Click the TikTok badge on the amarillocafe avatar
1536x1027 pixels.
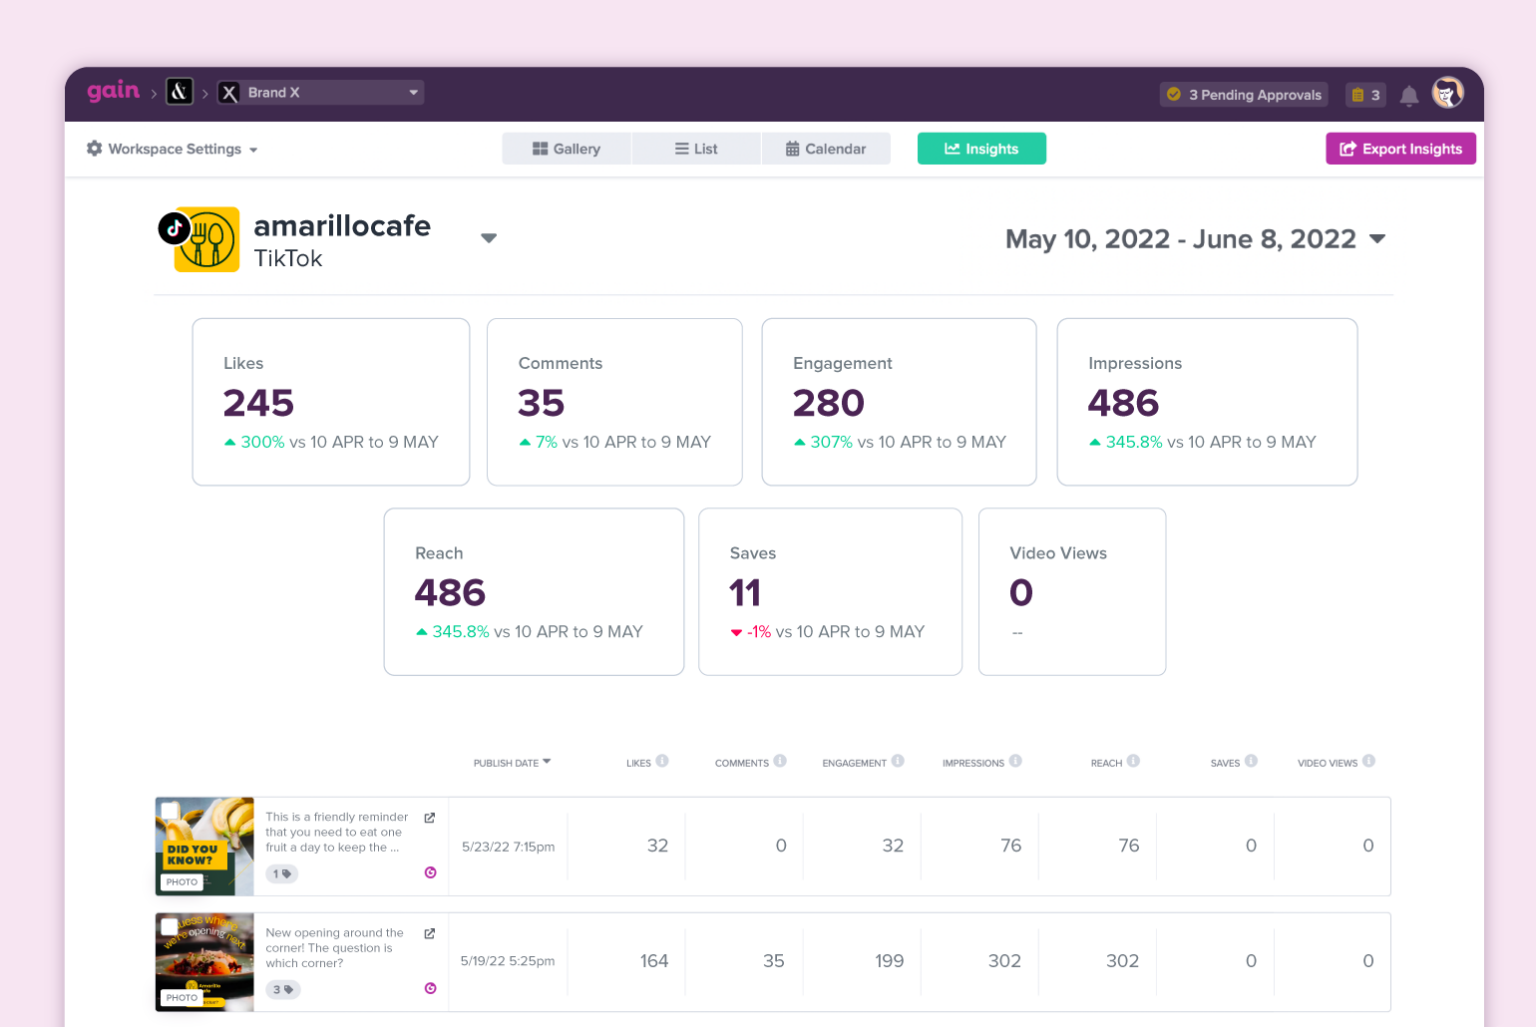tap(176, 228)
